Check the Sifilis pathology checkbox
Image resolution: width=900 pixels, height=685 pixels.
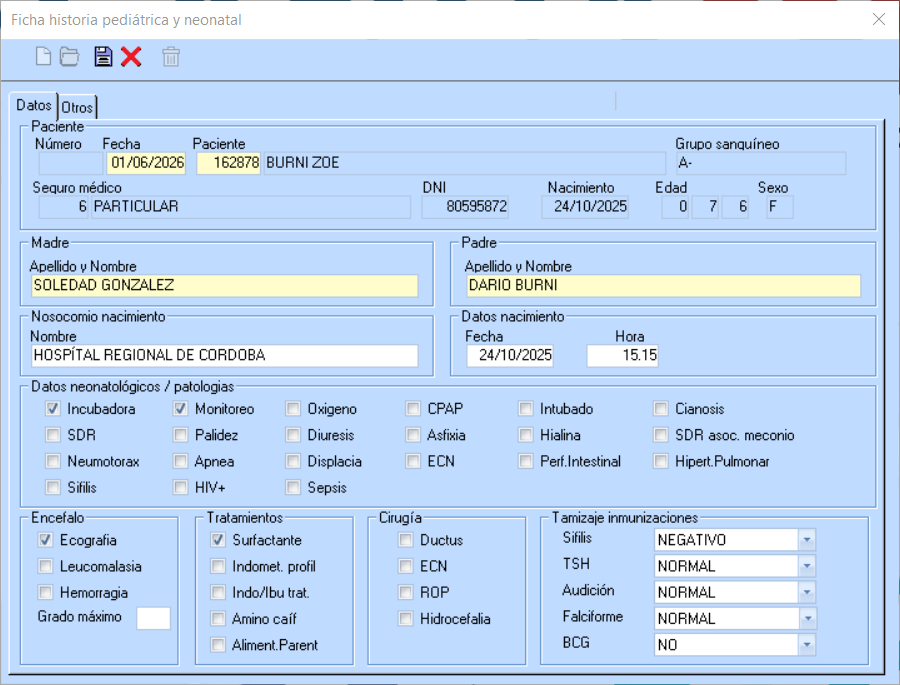coord(53,487)
